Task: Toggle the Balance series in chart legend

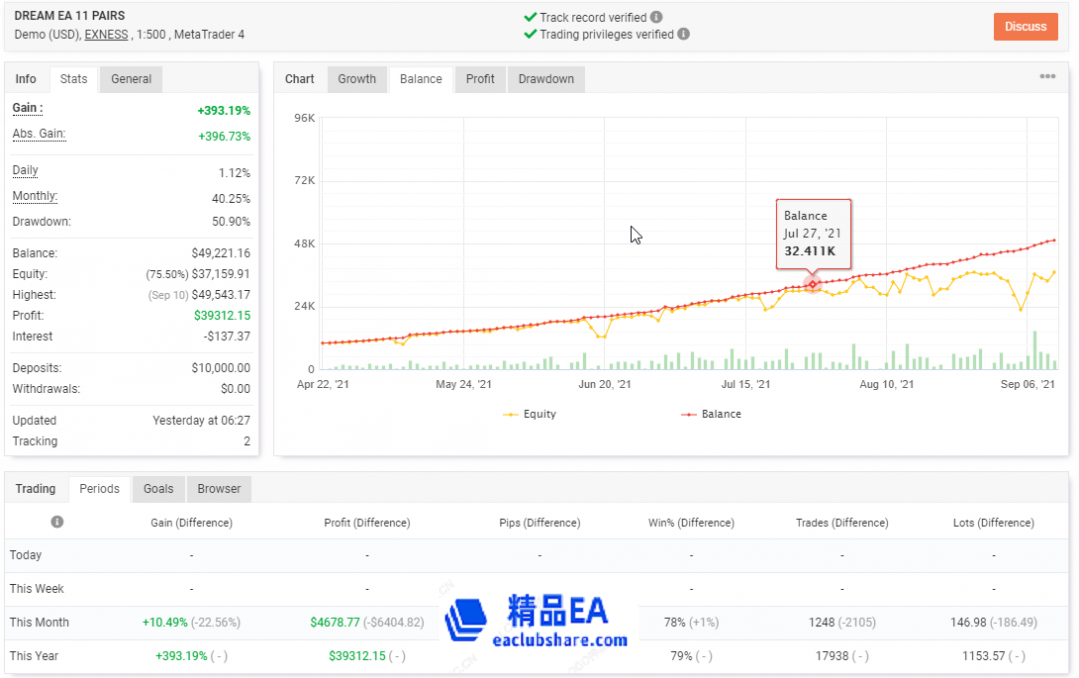Action: point(711,414)
